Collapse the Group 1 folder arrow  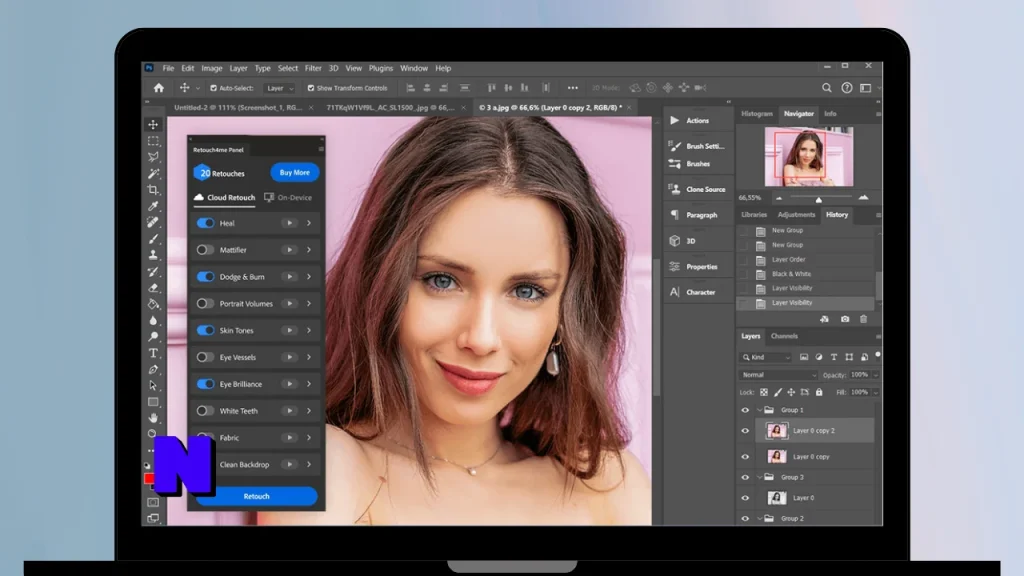760,410
